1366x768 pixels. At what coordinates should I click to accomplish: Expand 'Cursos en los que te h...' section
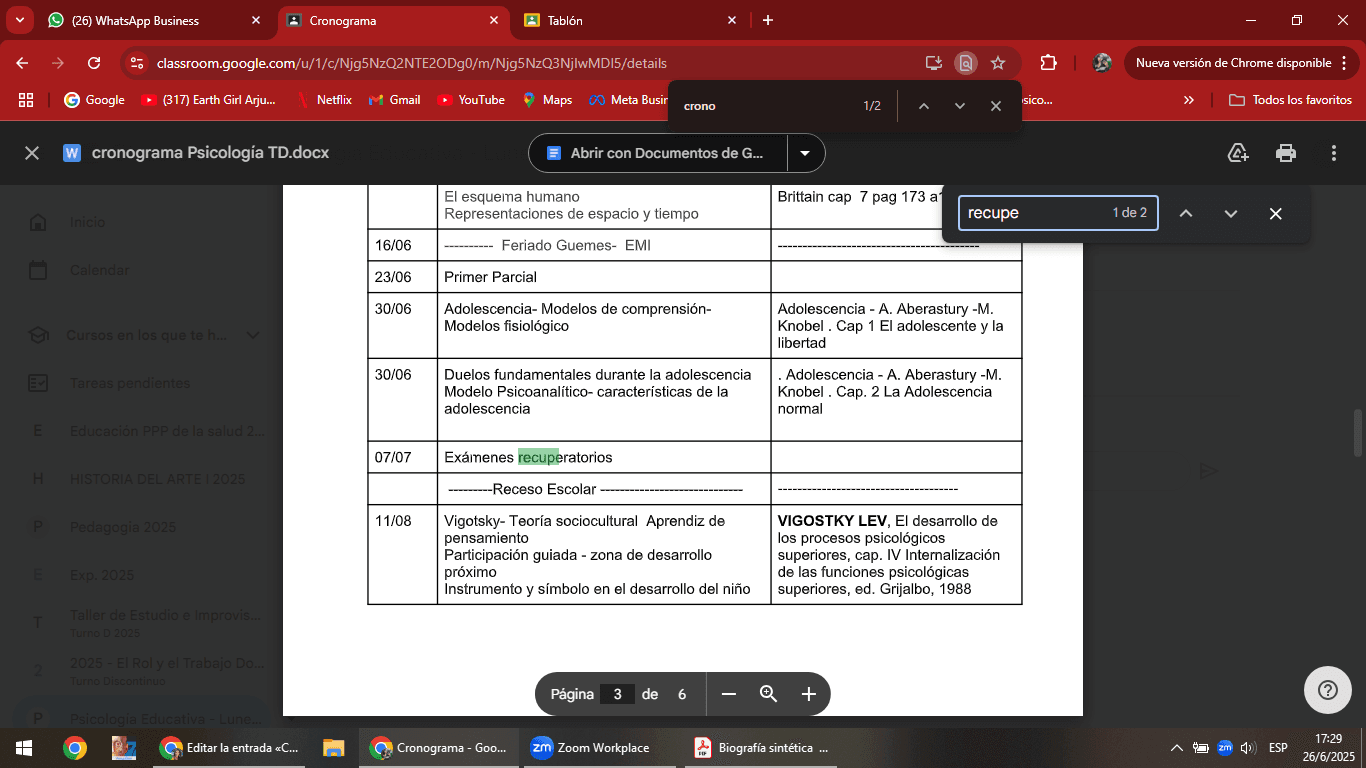pyautogui.click(x=253, y=335)
